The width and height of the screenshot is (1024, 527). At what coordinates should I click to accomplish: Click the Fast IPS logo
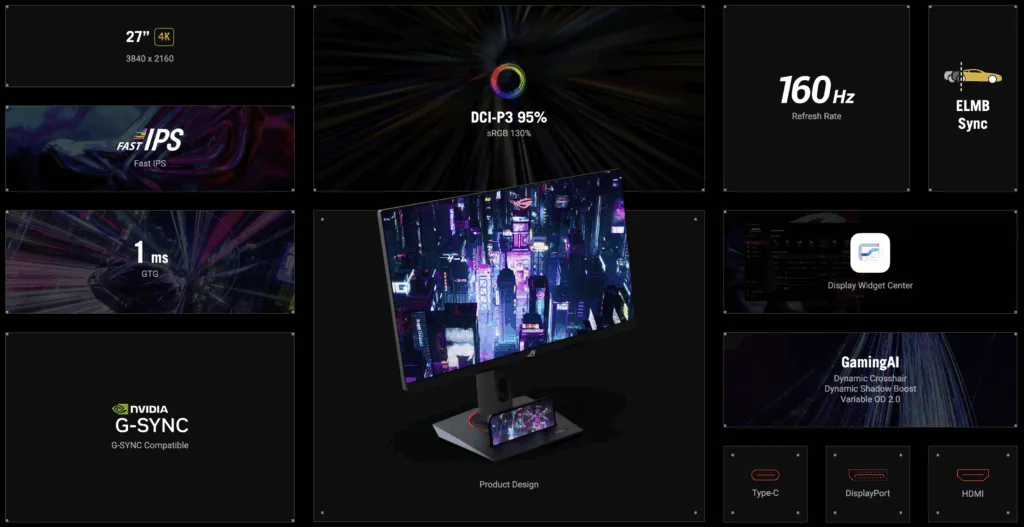(150, 140)
